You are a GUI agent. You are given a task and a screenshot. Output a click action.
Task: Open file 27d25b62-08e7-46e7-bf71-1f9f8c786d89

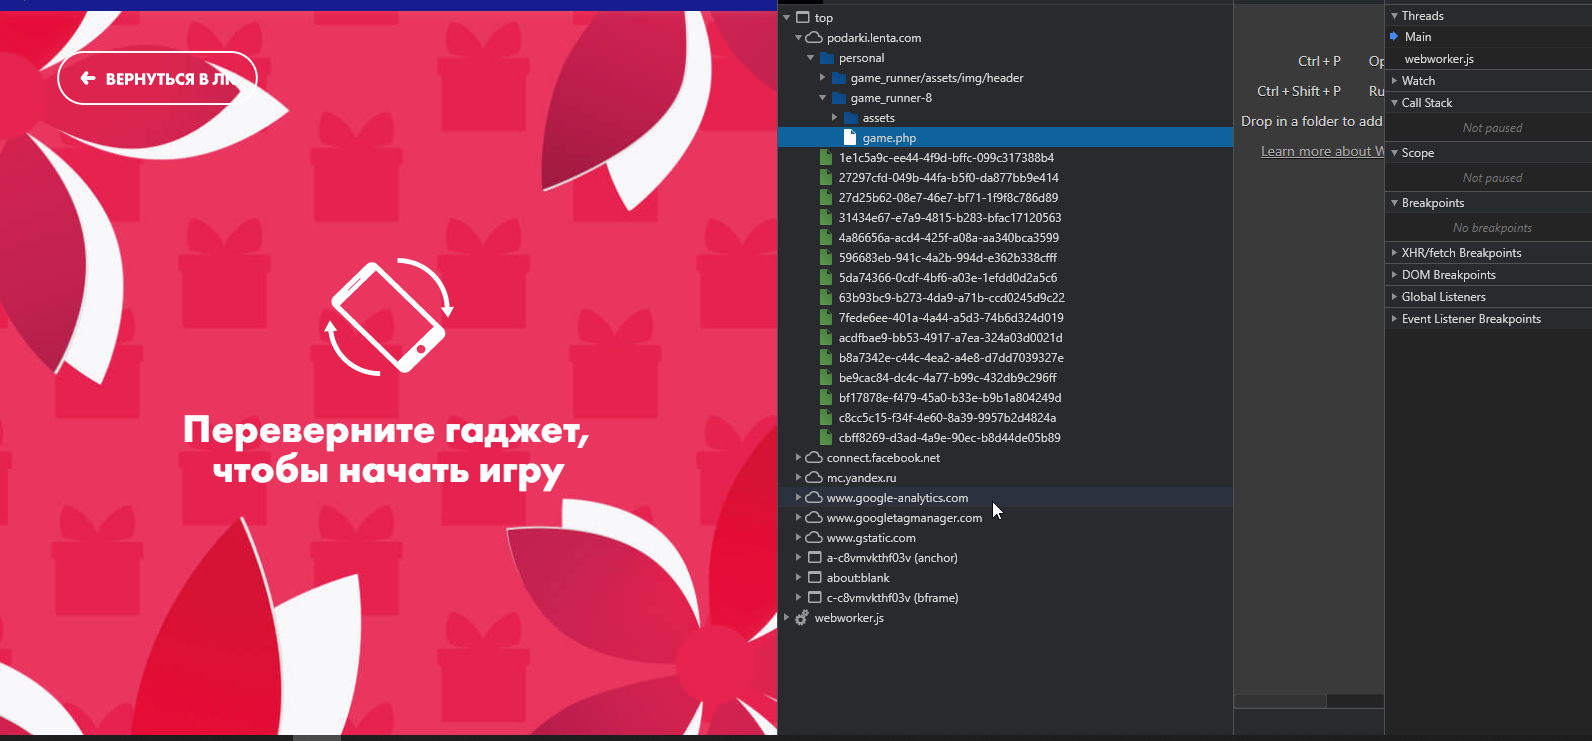(948, 198)
